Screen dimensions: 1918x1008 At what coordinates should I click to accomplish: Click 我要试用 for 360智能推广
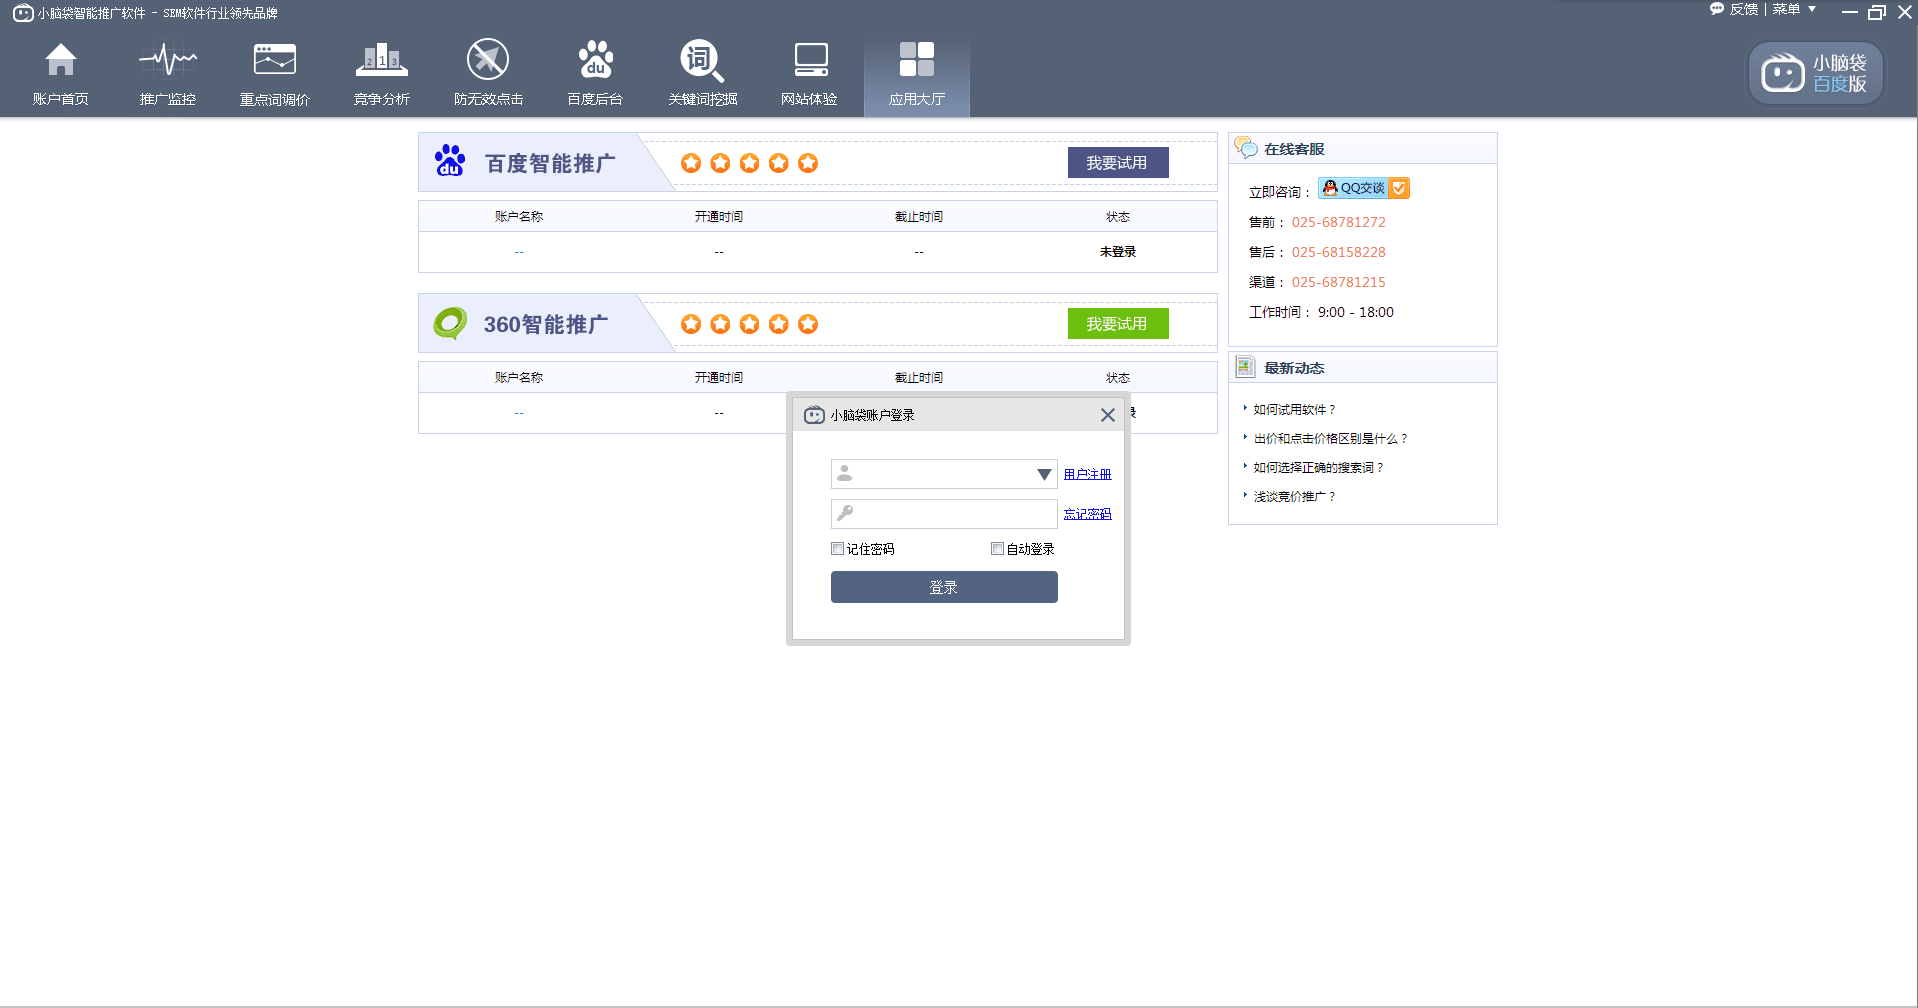tap(1118, 324)
